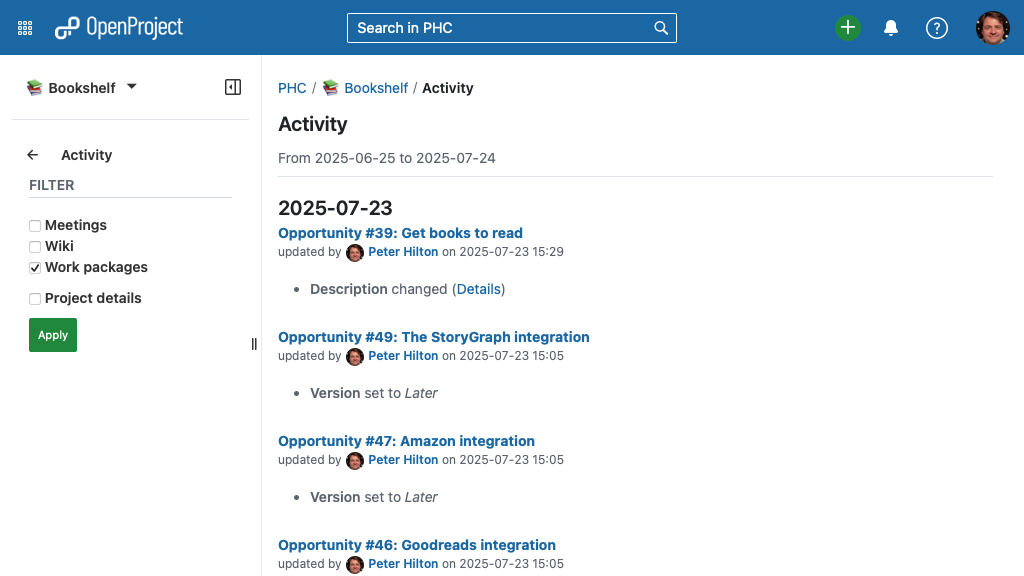Click the sidebar resize handle

pos(254,344)
